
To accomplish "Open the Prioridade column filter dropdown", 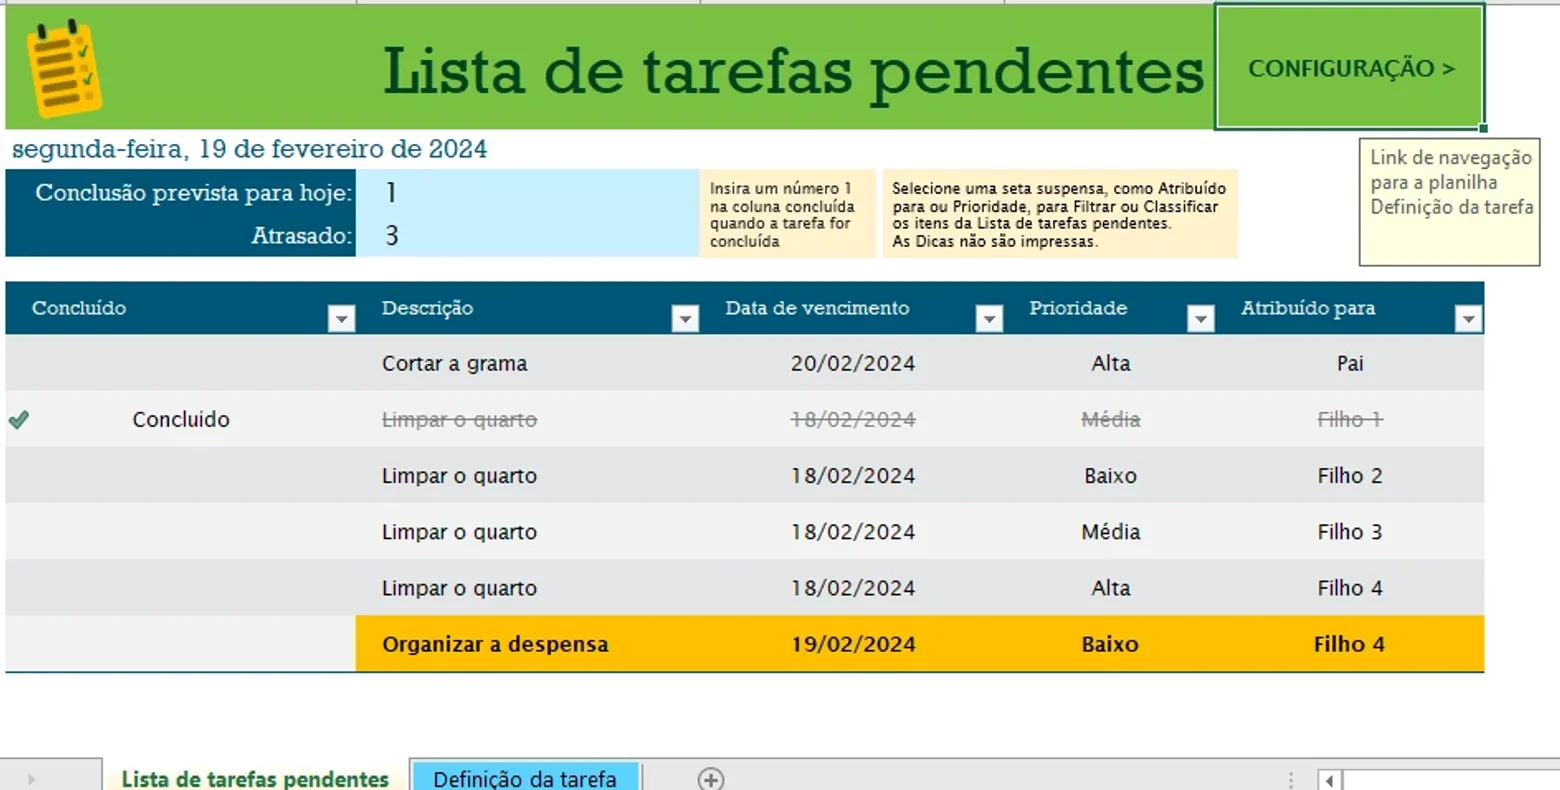I will point(1200,318).
